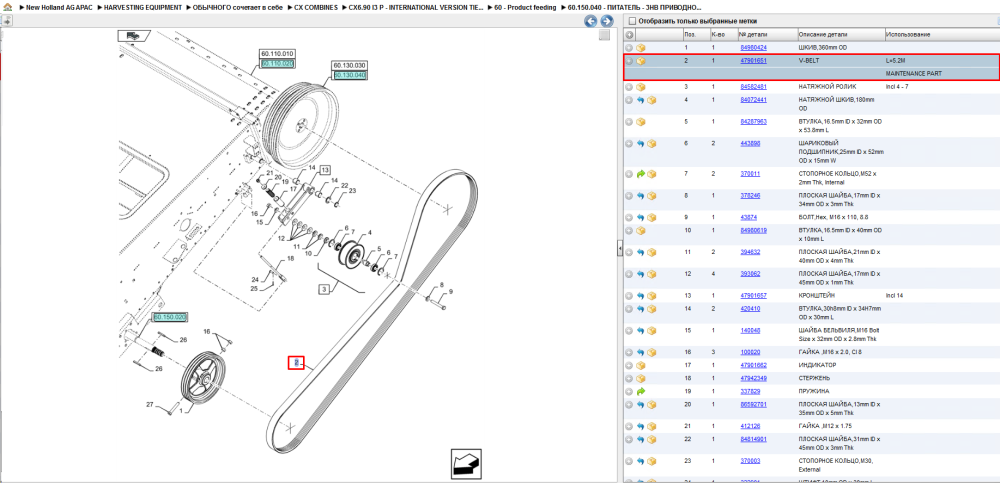Select boxed callout 3 on diagram
This screenshot has width=1000, height=483.
(325, 290)
